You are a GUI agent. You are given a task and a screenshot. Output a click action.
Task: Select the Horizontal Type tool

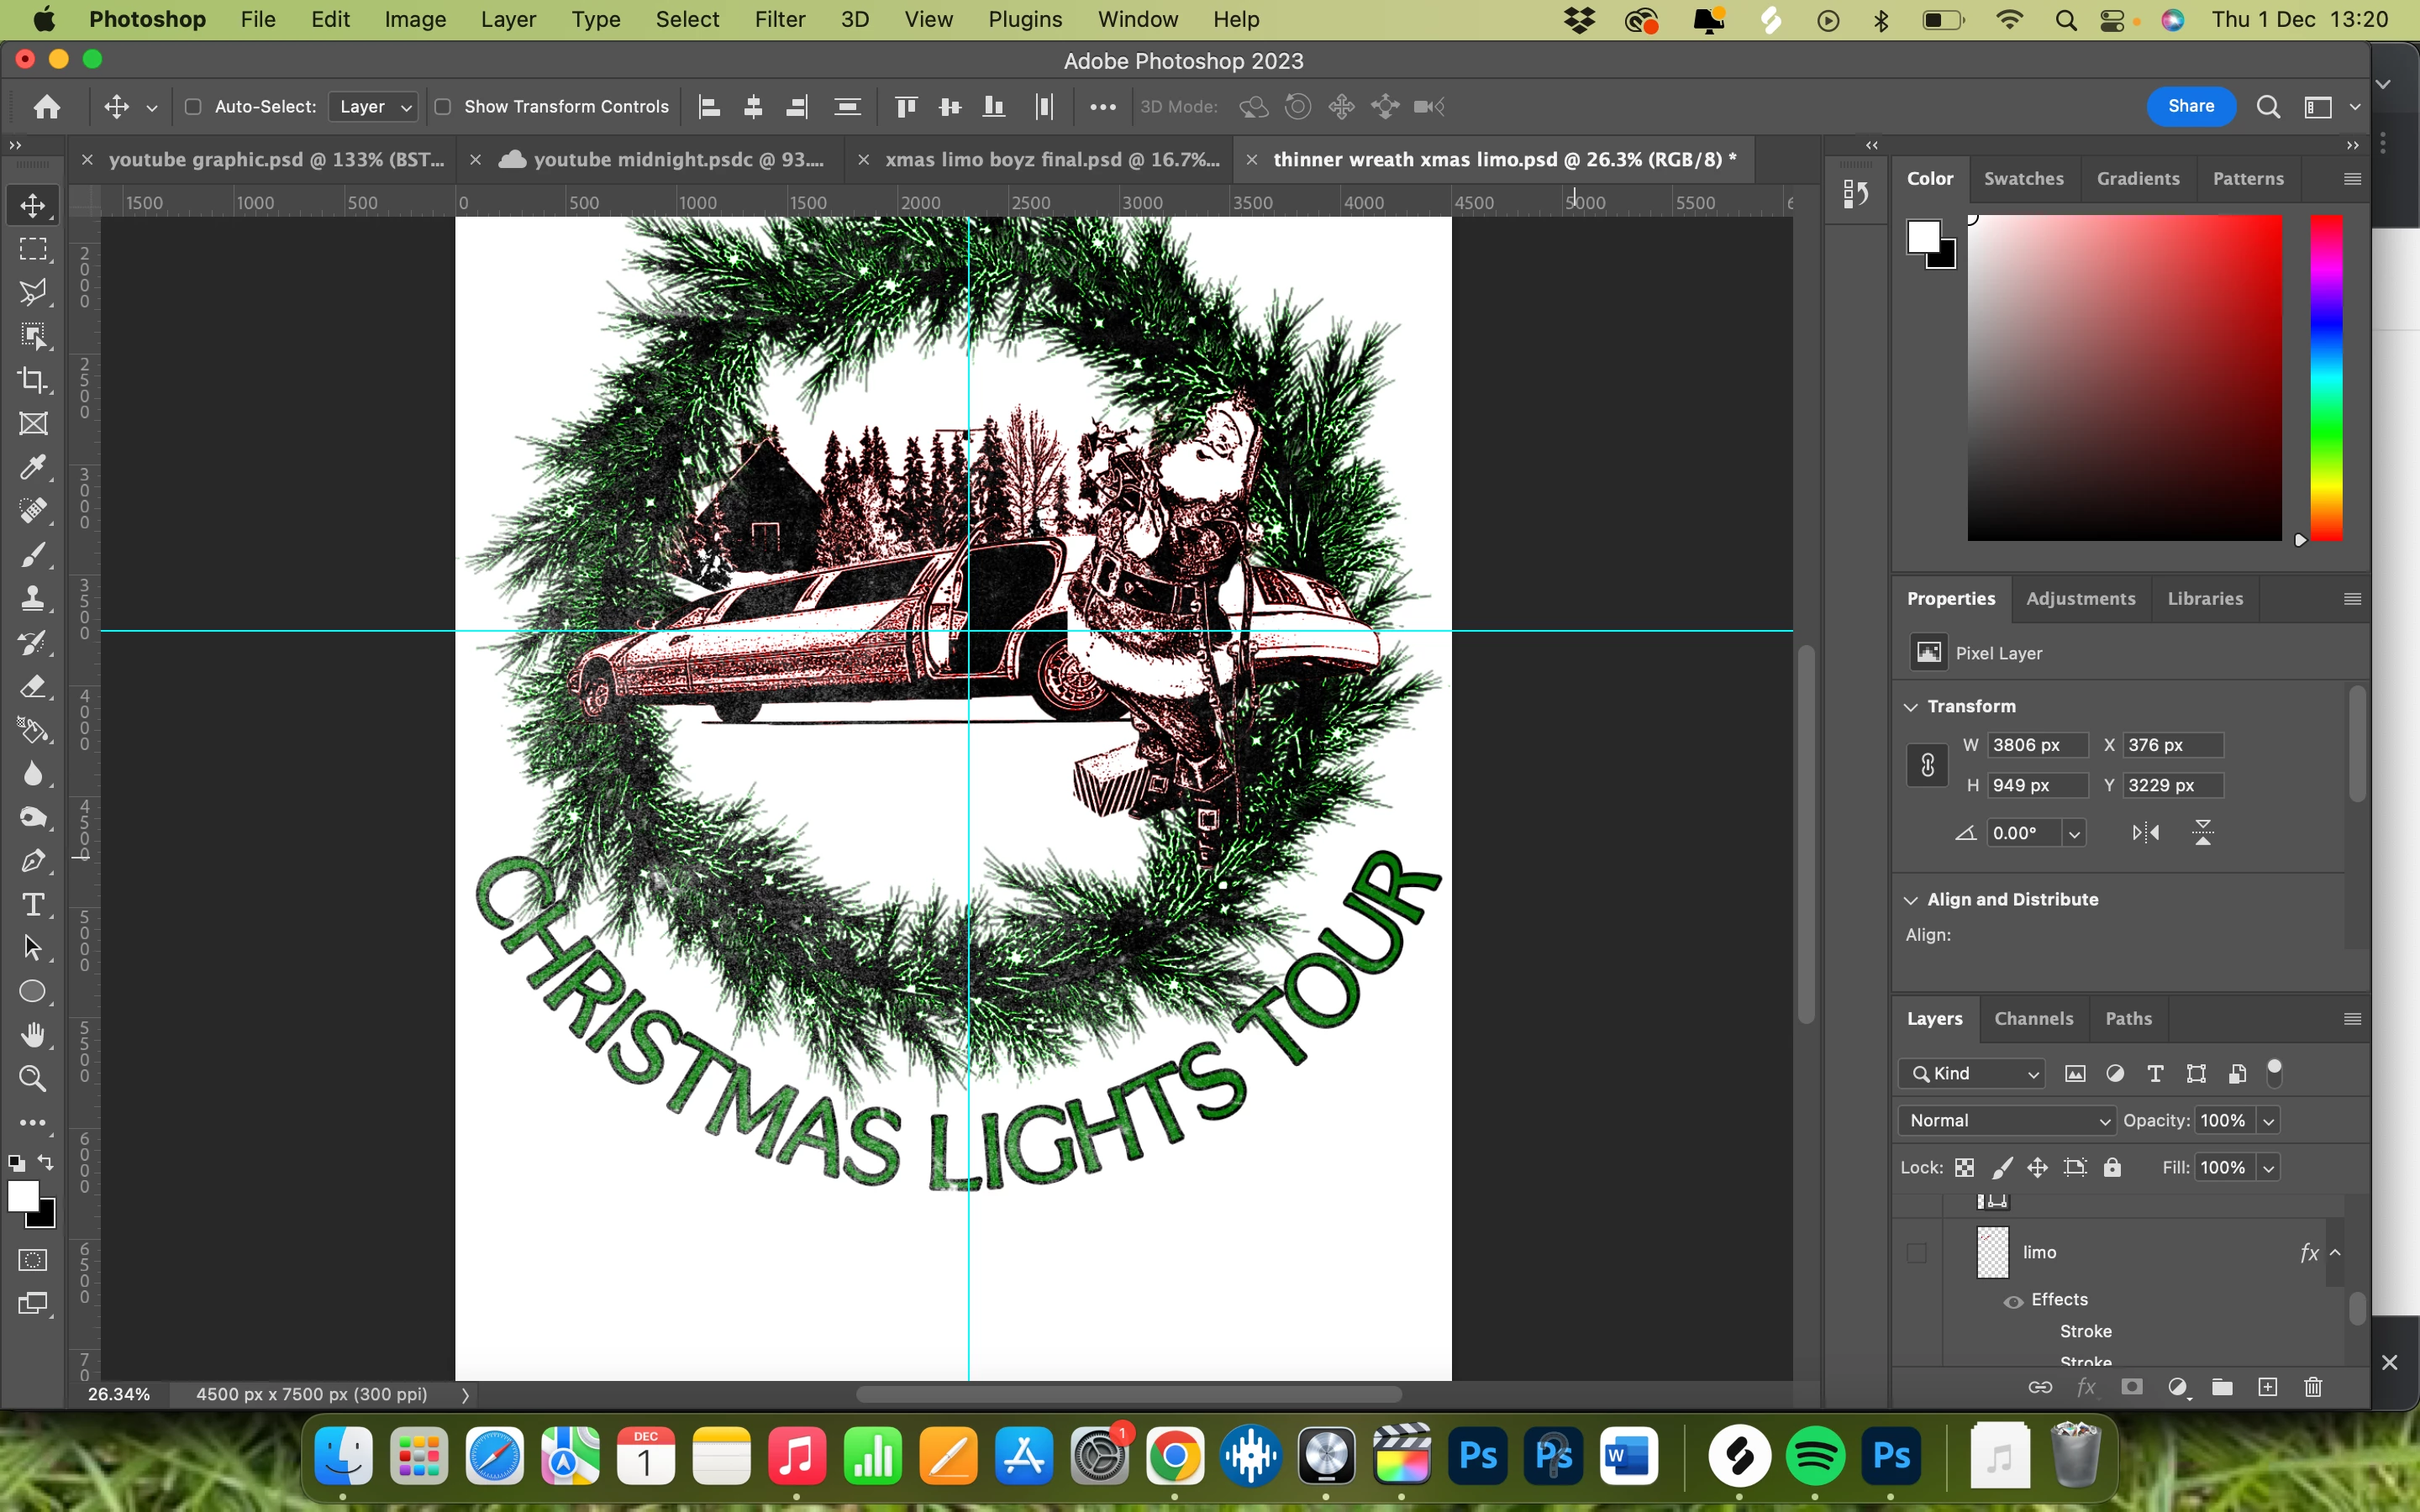33,904
